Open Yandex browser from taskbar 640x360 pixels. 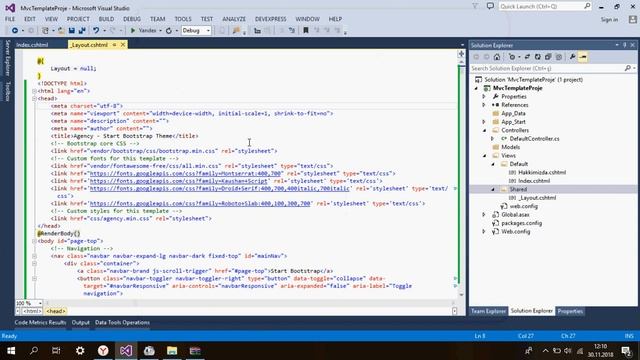(103, 351)
